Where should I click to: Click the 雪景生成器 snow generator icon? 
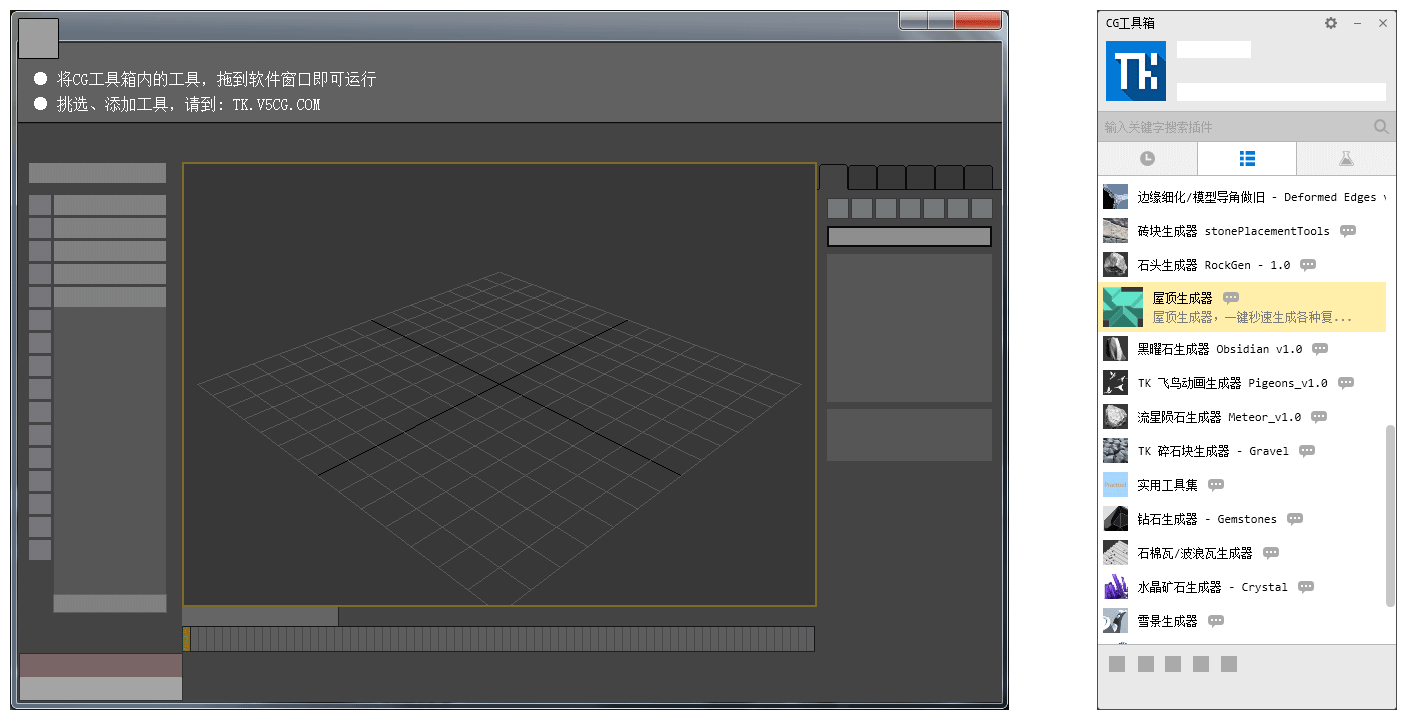tap(1114, 621)
